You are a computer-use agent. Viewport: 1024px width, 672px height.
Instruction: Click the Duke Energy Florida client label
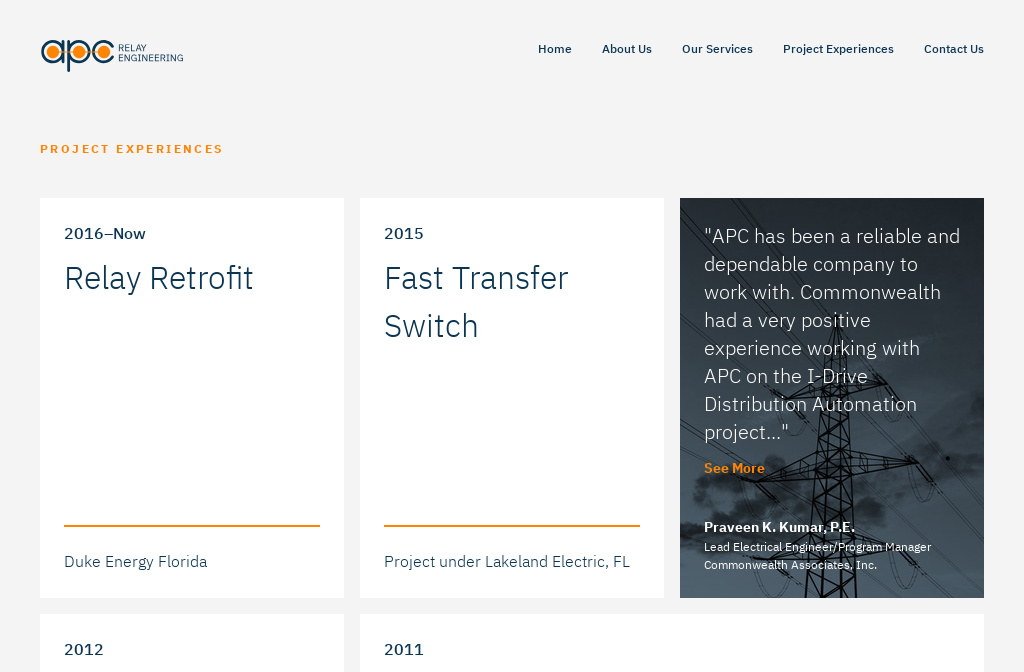coord(135,561)
